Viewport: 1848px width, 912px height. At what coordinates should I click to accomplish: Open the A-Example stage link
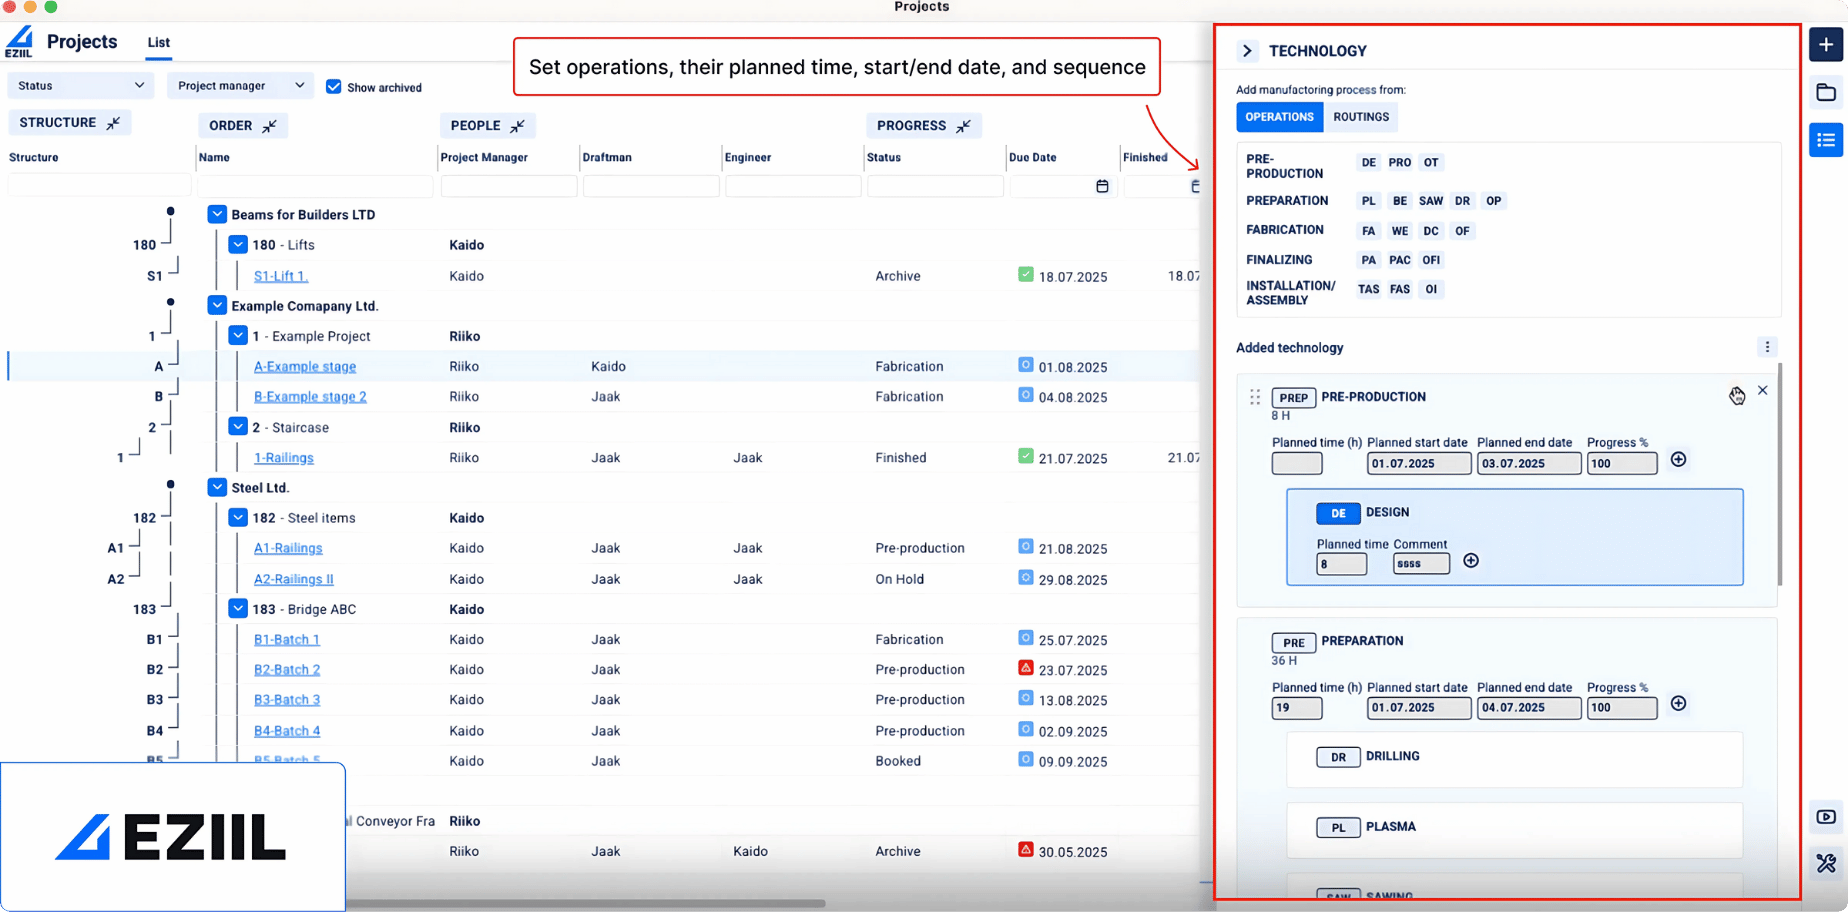(x=305, y=367)
